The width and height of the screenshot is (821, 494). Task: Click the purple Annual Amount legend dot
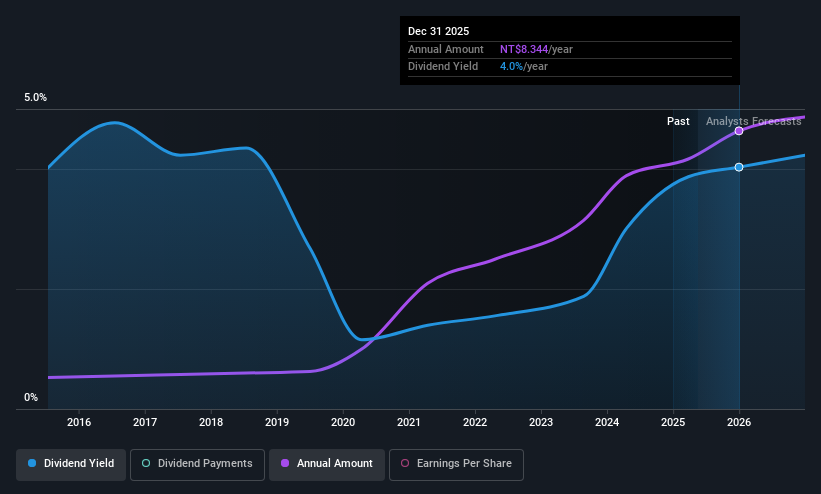(x=284, y=464)
